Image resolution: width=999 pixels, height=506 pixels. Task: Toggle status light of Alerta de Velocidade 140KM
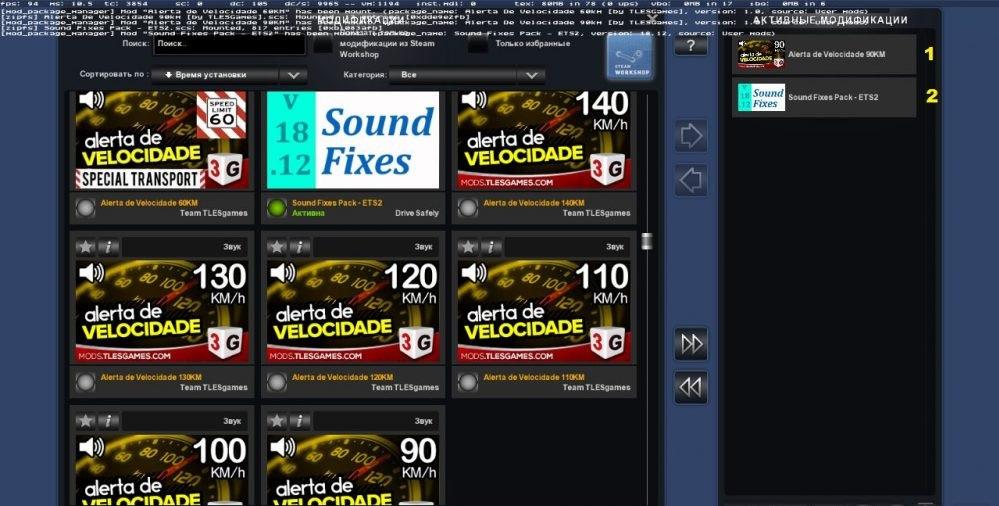click(467, 208)
